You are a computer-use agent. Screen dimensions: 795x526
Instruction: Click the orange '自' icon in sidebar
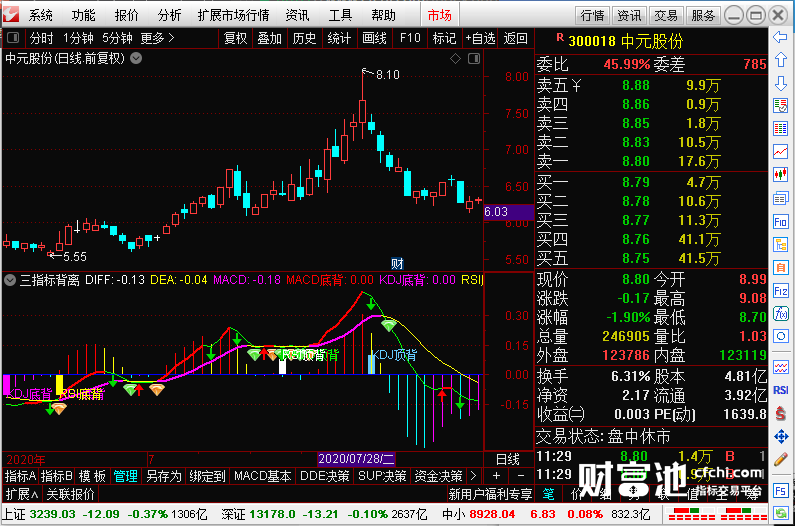click(780, 267)
